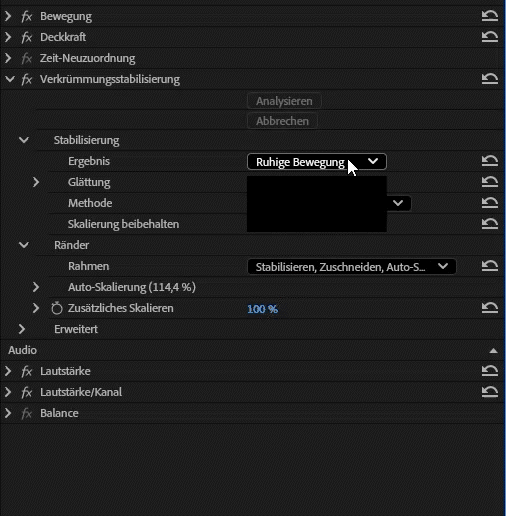
Task: Reset the Glättung parameter
Action: [490, 182]
